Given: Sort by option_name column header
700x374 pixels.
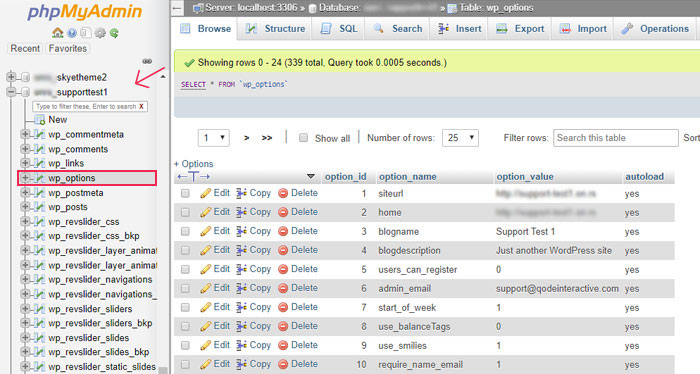Looking at the screenshot, I should (x=408, y=177).
